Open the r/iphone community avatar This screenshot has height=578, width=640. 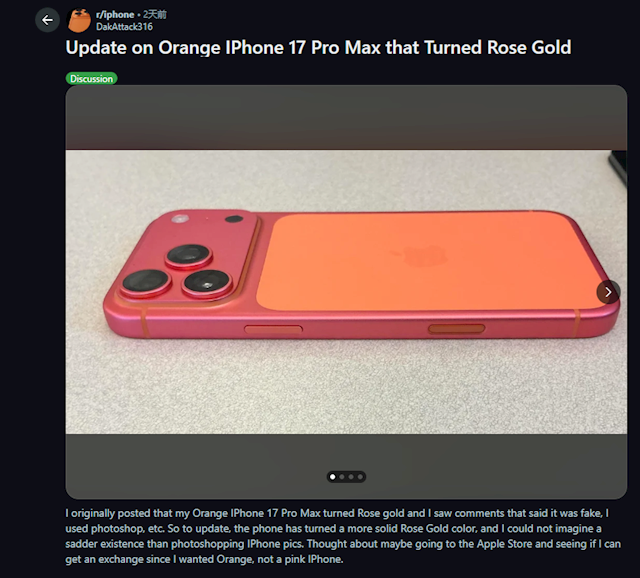(79, 20)
